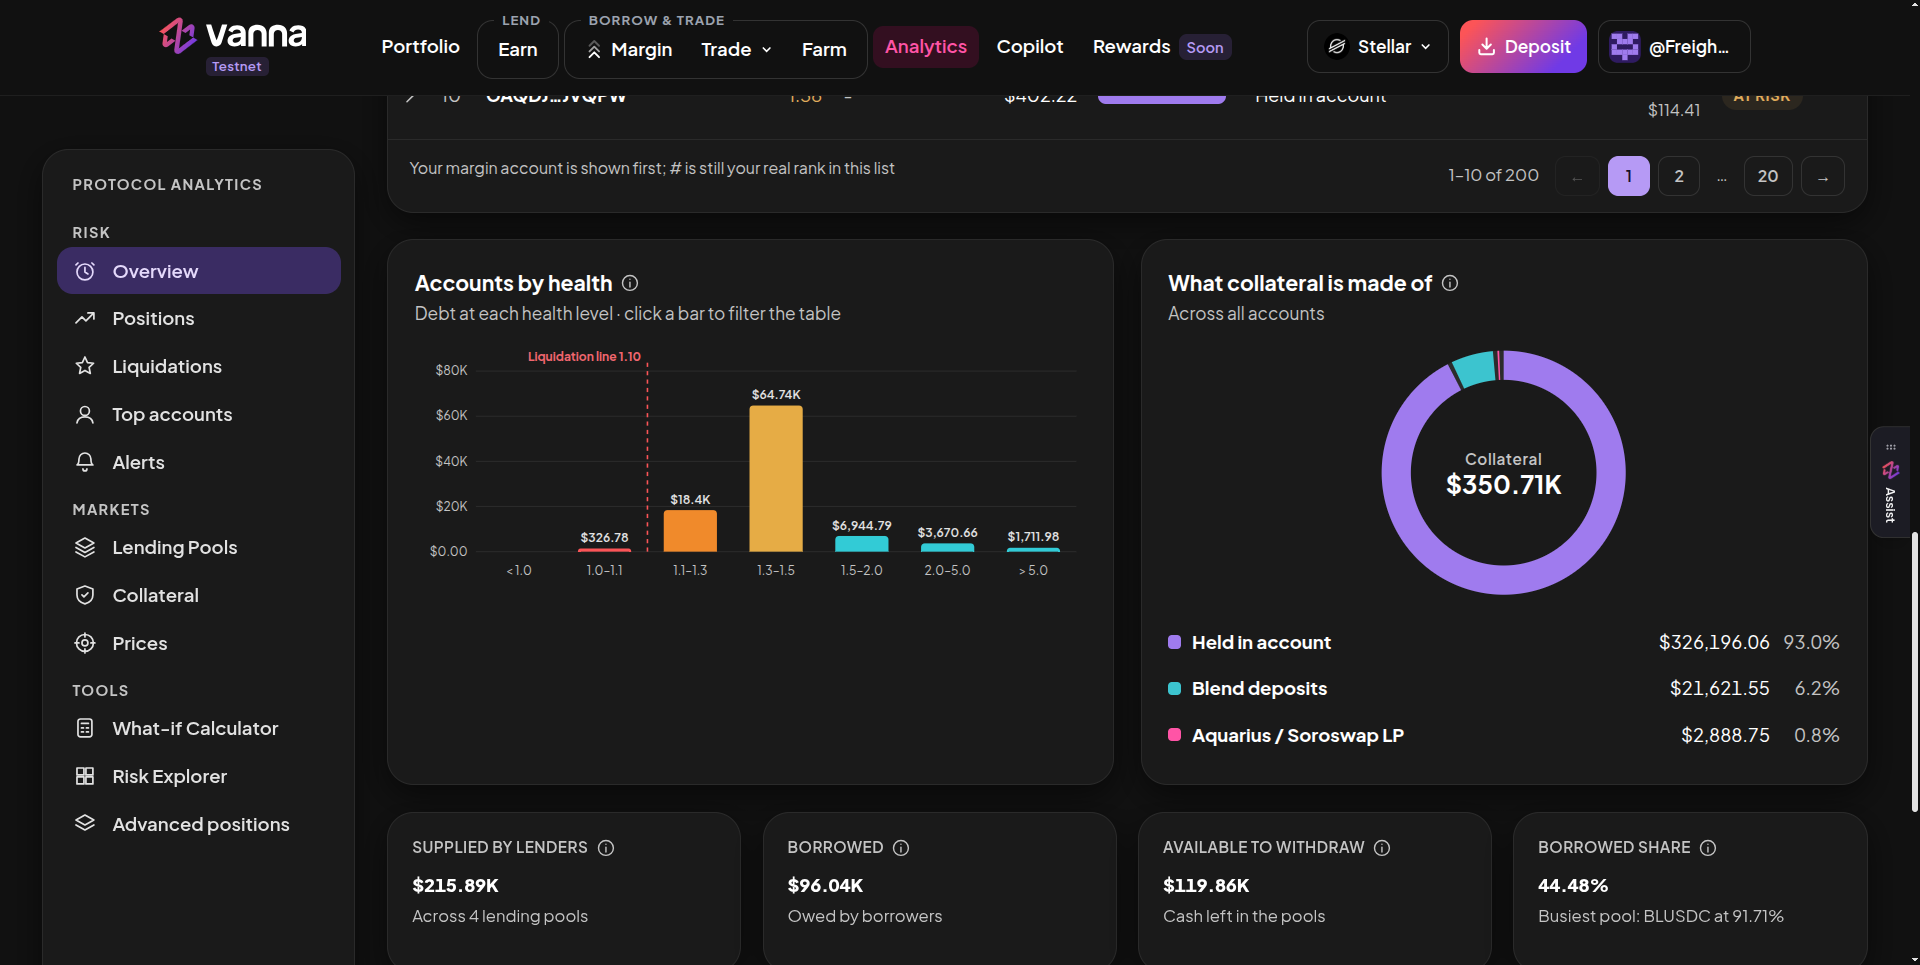Filter table by the 1.1-1.3 orange bar
Screen dimensions: 1920x965
click(x=690, y=531)
